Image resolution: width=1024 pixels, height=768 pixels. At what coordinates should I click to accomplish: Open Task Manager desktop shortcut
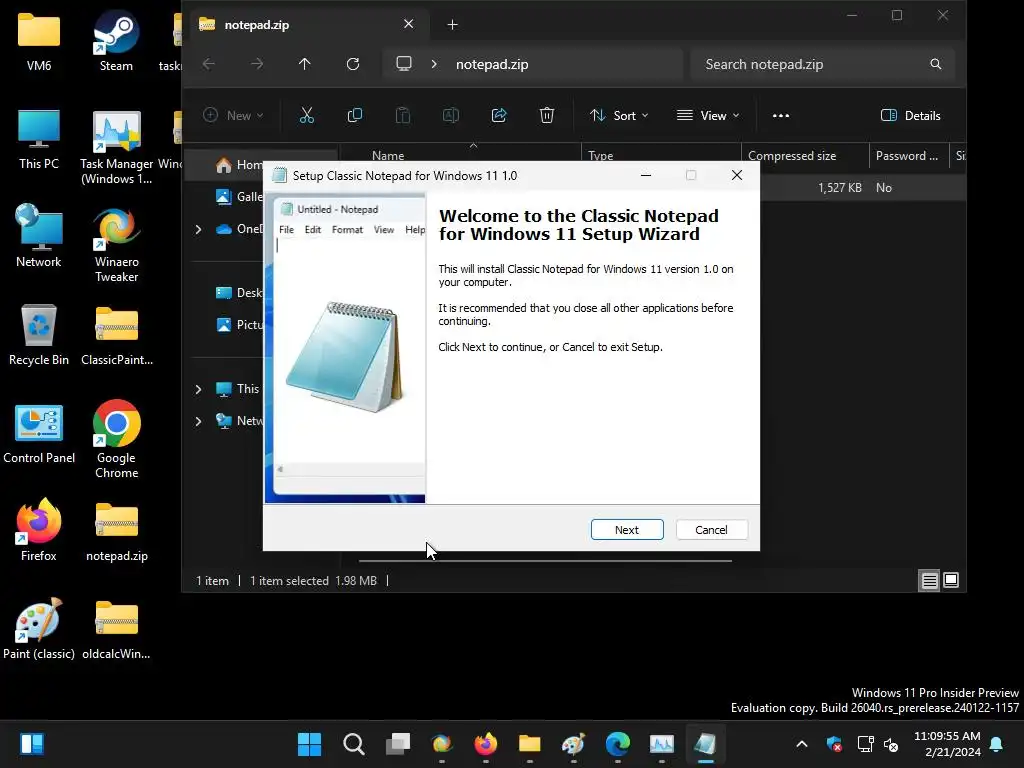click(x=116, y=147)
